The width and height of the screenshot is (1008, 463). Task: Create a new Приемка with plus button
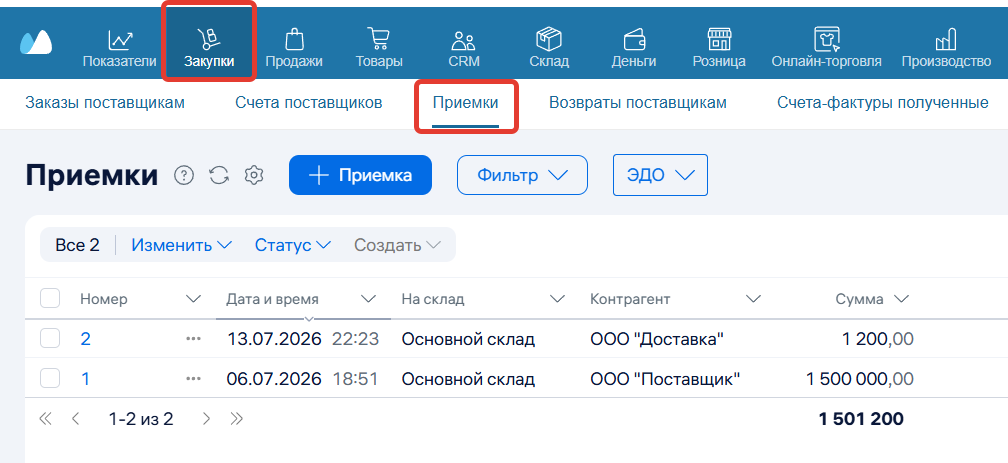point(361,175)
